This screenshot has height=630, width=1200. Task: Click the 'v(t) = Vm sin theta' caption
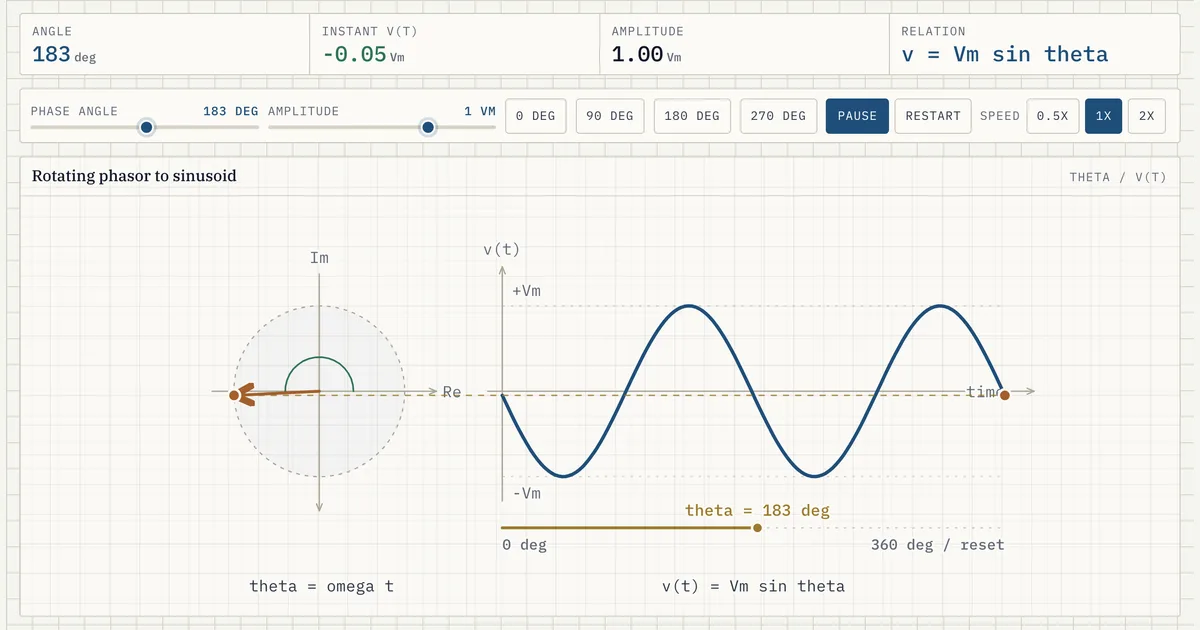tap(753, 586)
